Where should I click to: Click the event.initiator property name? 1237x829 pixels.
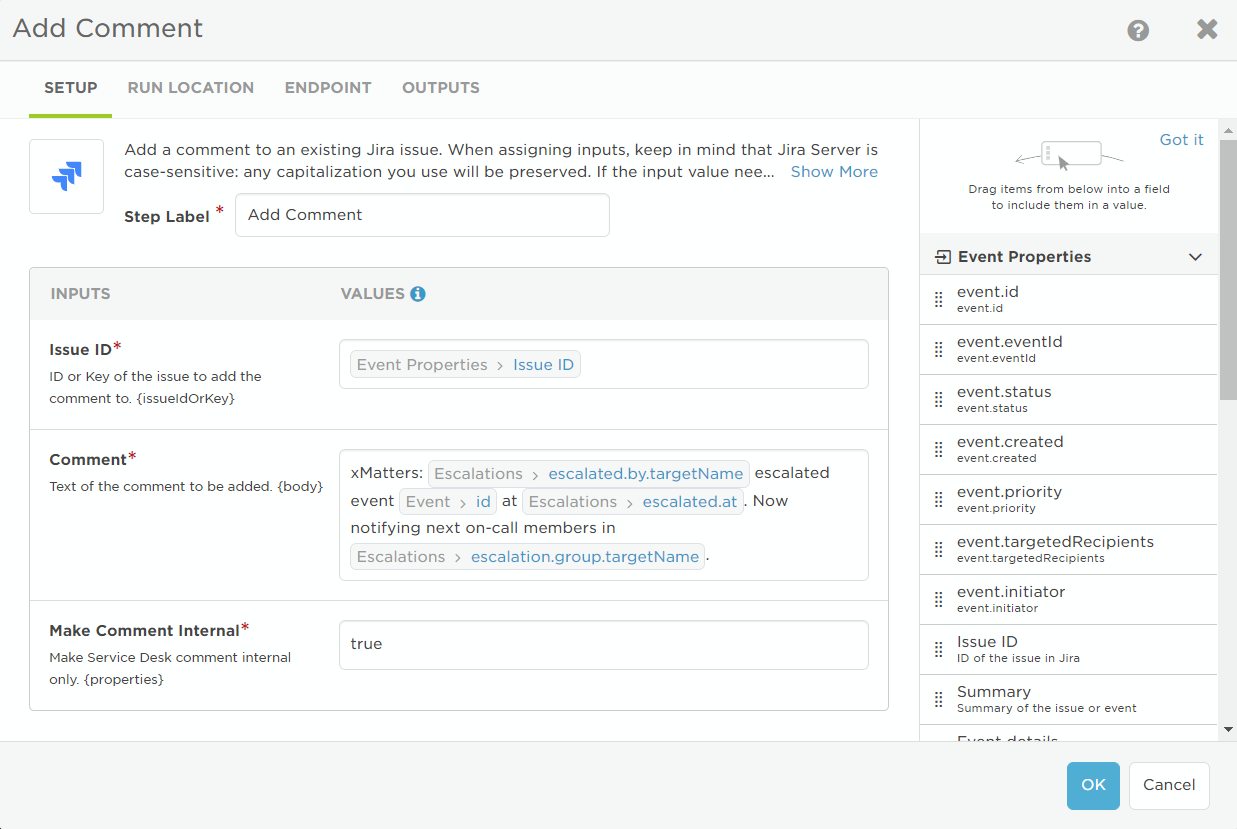click(1011, 592)
